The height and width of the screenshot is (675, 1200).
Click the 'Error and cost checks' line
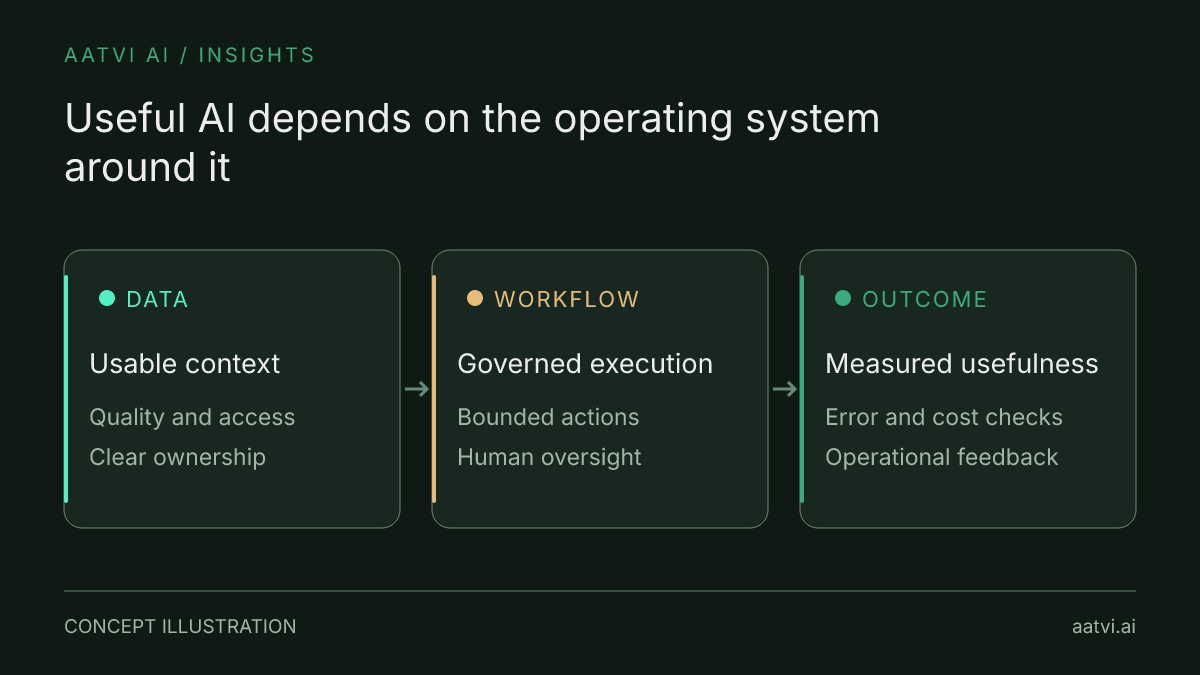tap(944, 417)
